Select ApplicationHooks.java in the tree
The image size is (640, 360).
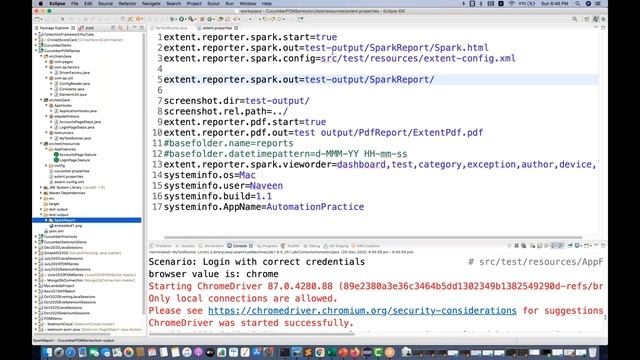pyautogui.click(x=78, y=111)
